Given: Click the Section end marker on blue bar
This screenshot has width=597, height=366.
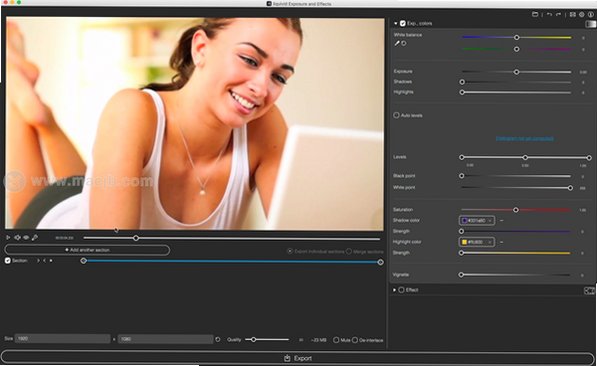Looking at the screenshot, I should [x=380, y=262].
